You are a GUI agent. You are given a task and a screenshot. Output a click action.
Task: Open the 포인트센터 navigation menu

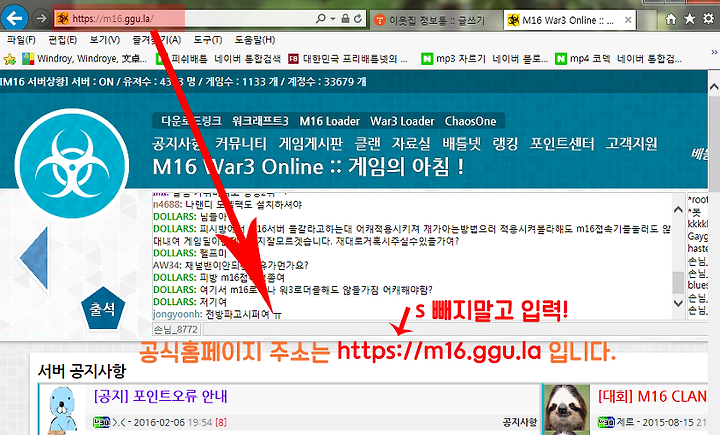[562, 144]
